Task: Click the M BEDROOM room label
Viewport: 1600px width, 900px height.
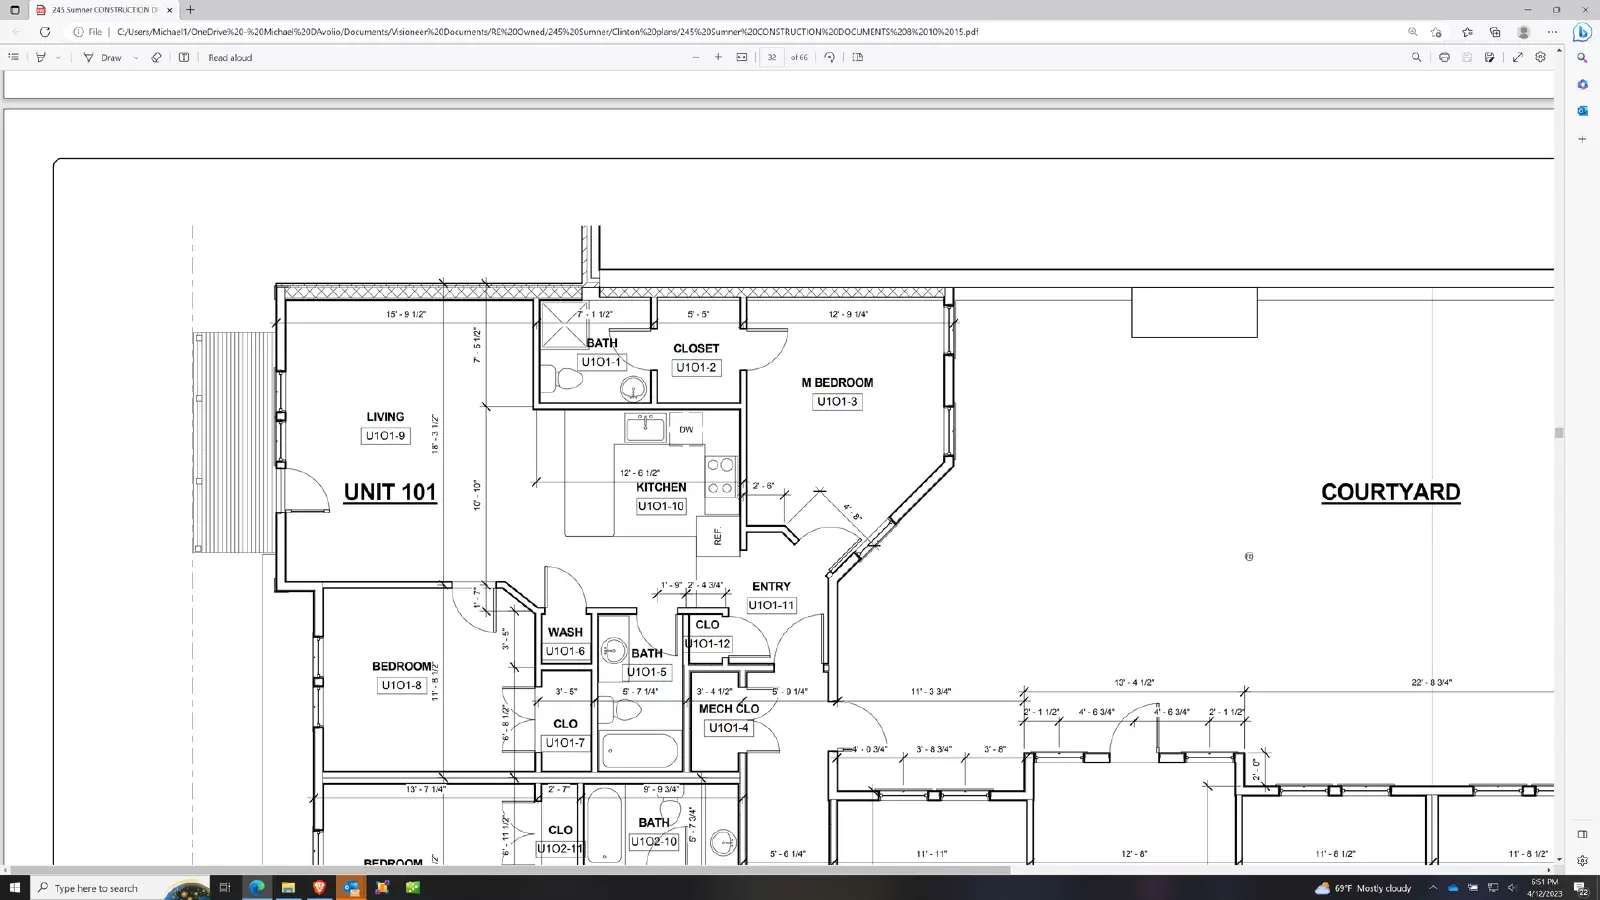Action: coord(837,383)
